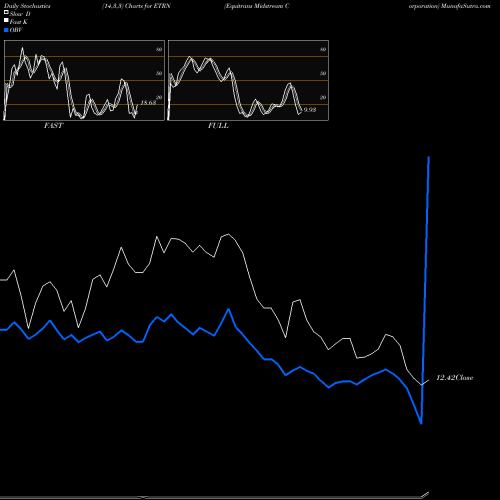Screen dimensions: 500x500
Task: Click the 50 level label in FULL chart
Action: tap(323, 73)
